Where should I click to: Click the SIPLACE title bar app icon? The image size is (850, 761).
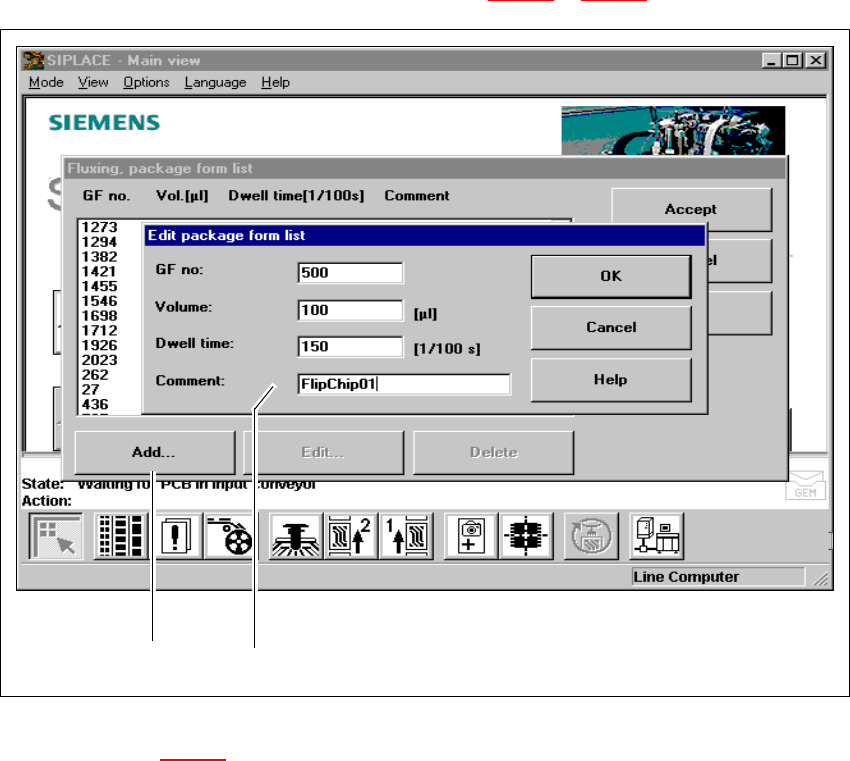tap(33, 60)
